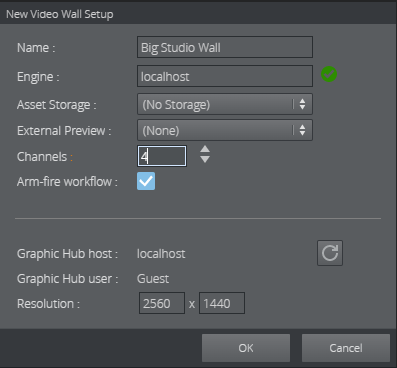Click the Graphic Hub user value Guest
The width and height of the screenshot is (397, 368).
(x=153, y=279)
